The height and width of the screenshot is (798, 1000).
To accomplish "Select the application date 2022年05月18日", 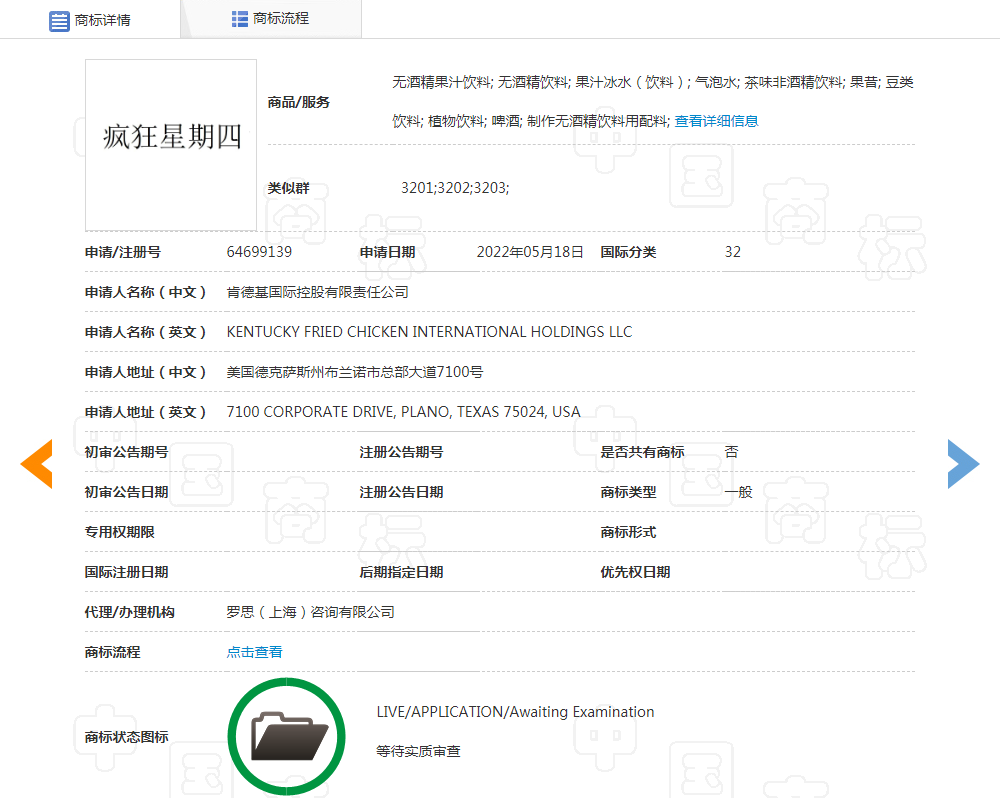I will coord(530,252).
